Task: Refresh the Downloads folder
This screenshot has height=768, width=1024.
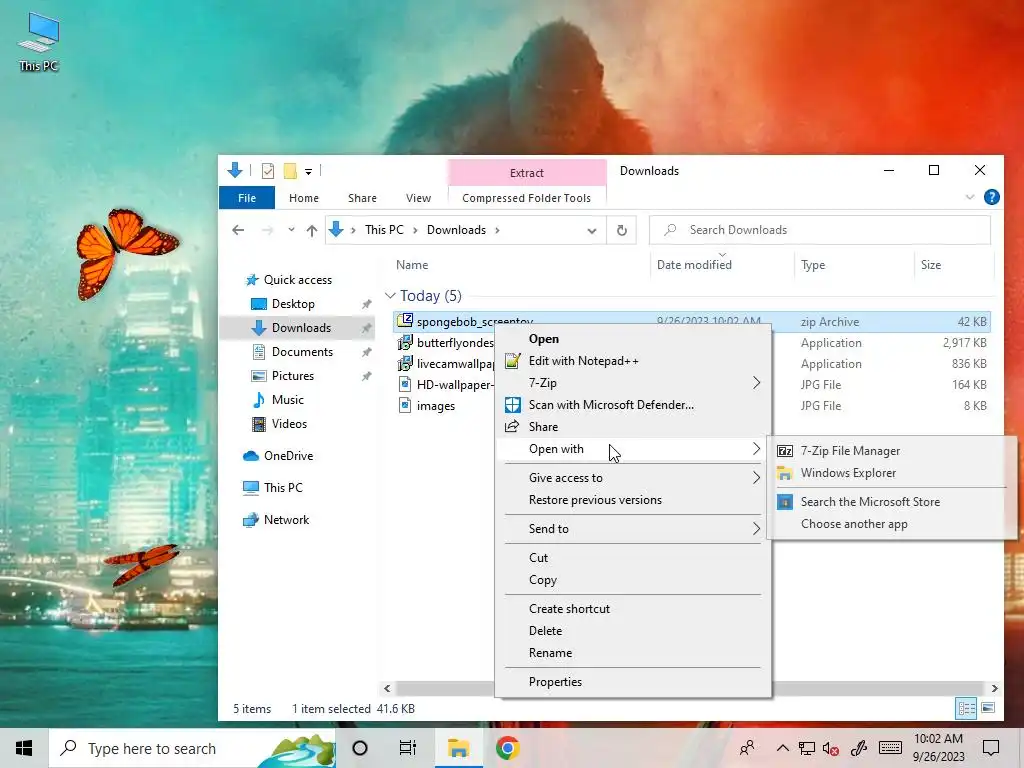Action: pos(622,230)
